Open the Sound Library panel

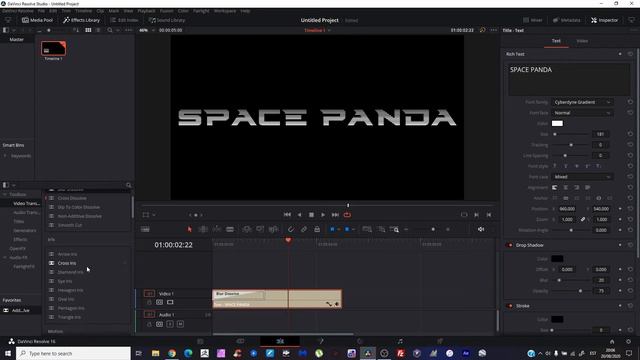coord(167,20)
